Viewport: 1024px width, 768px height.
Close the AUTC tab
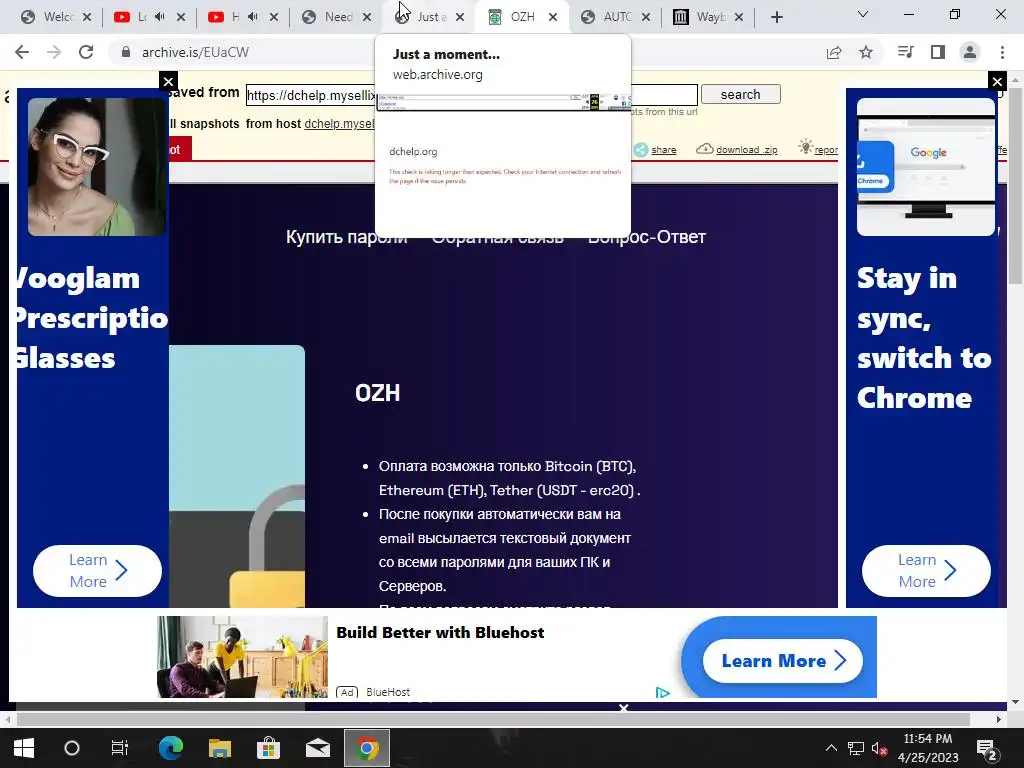[646, 17]
